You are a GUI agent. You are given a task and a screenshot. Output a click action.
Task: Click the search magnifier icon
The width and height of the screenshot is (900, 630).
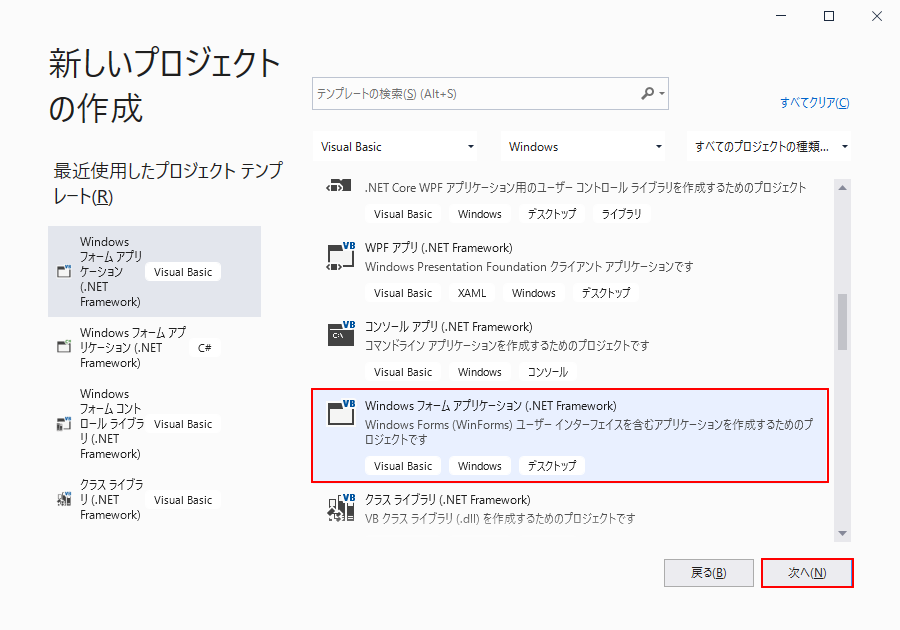[x=647, y=93]
